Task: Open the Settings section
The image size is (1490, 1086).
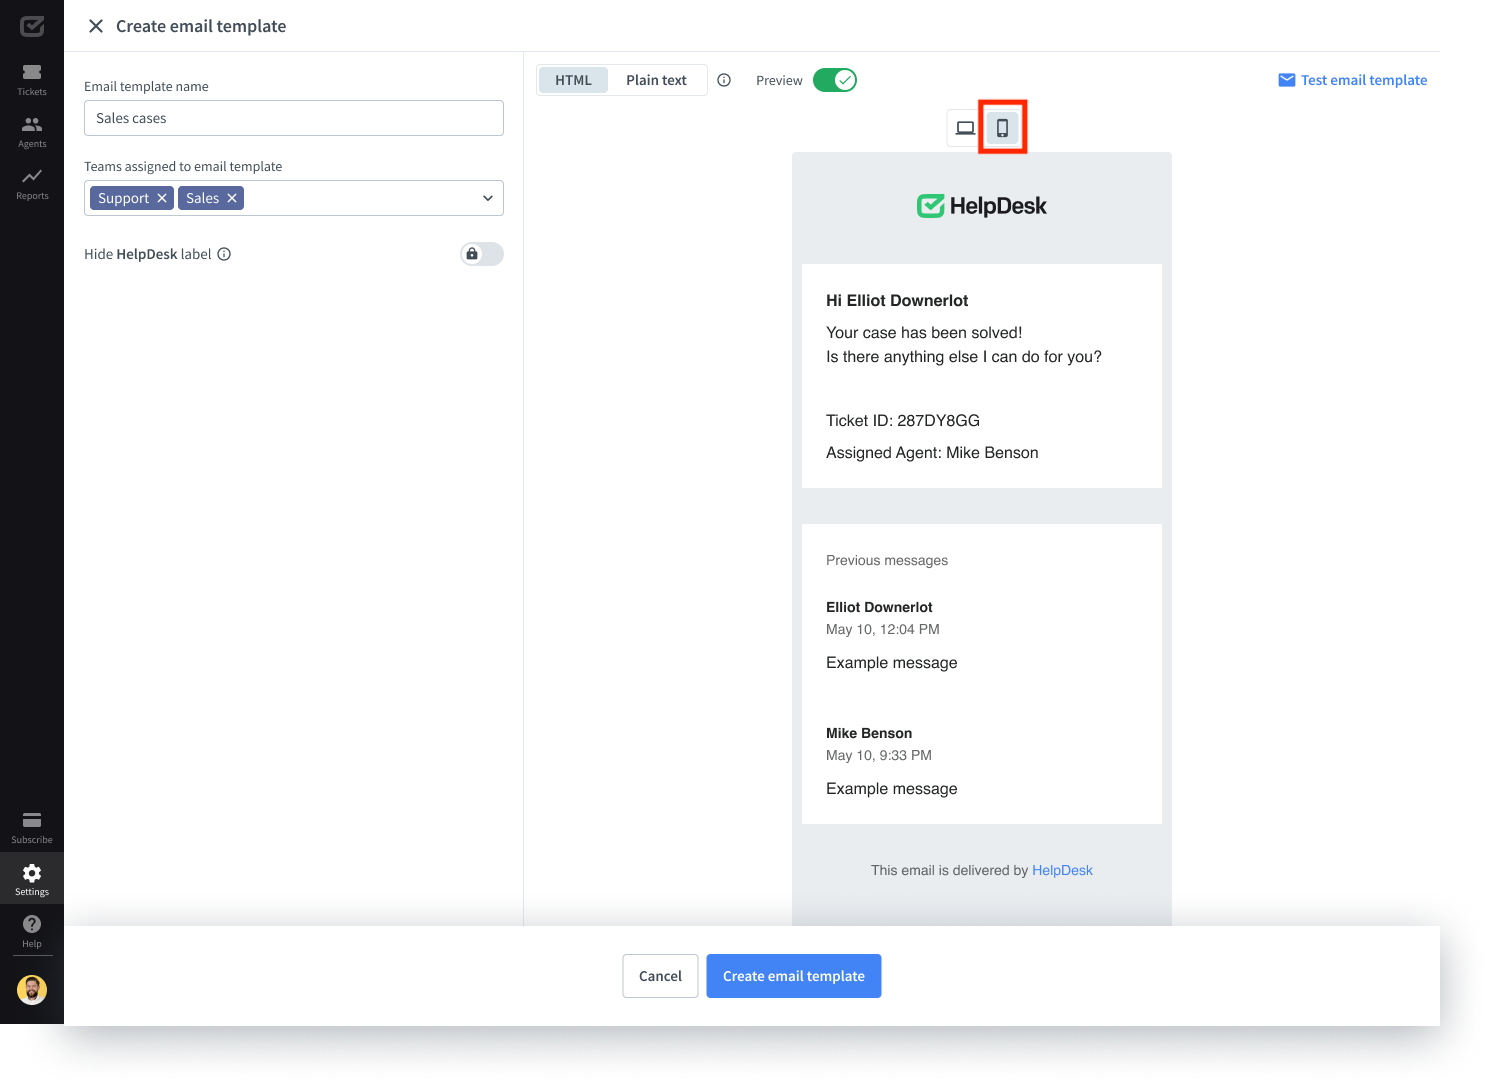Action: pyautogui.click(x=31, y=877)
